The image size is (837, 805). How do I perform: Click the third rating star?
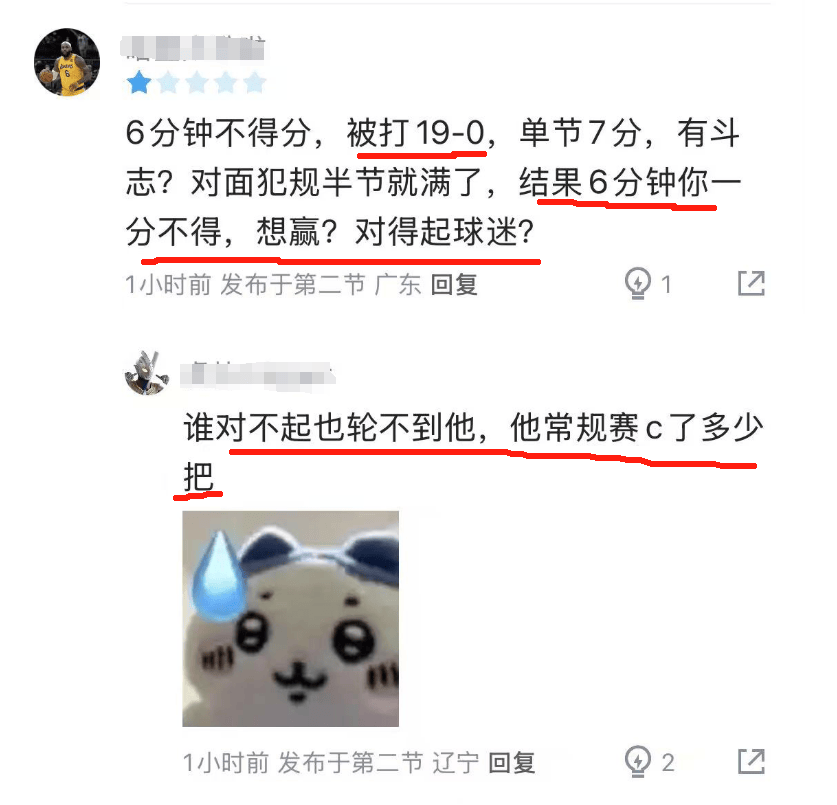[197, 82]
